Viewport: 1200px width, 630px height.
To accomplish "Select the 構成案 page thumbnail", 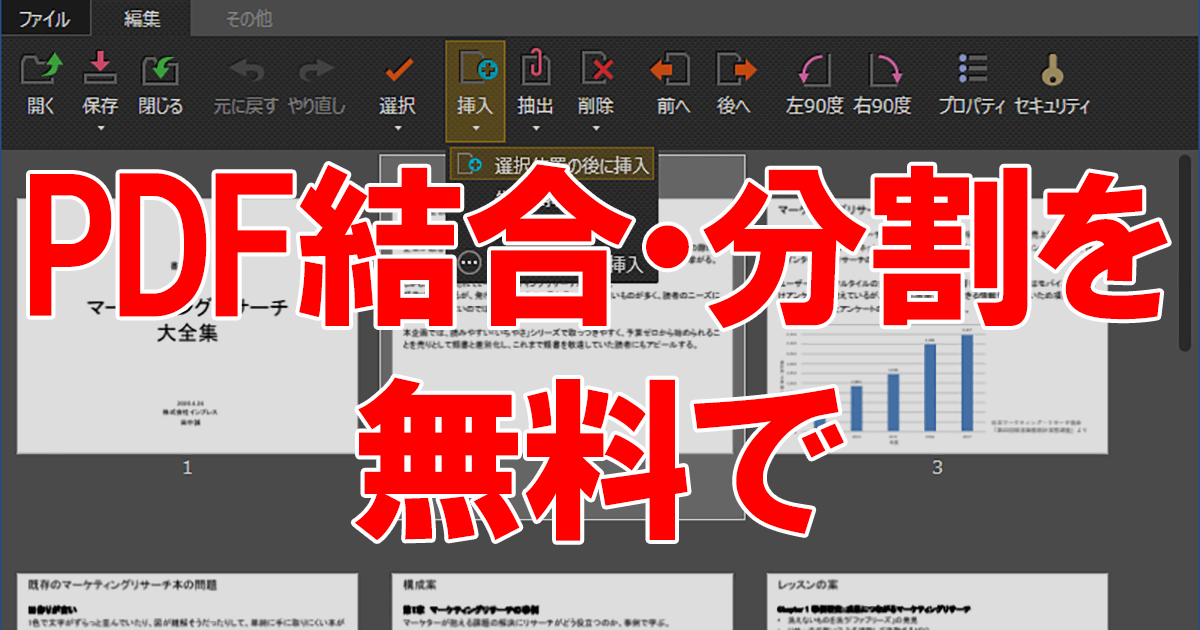I will coord(562,601).
